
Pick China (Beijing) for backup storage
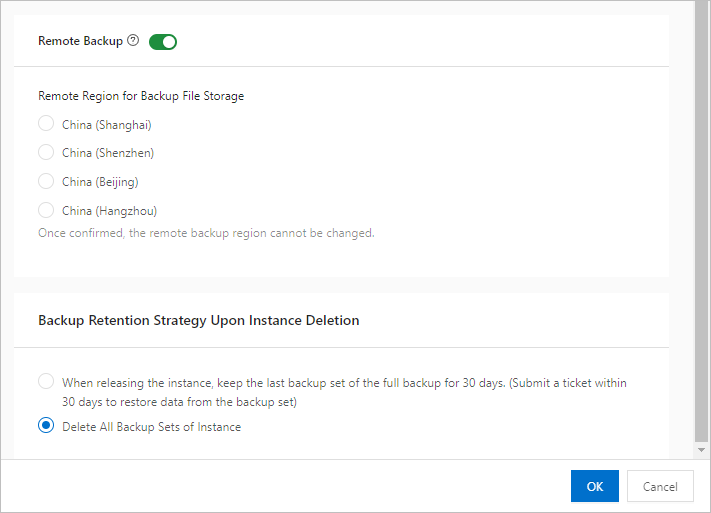(46, 181)
